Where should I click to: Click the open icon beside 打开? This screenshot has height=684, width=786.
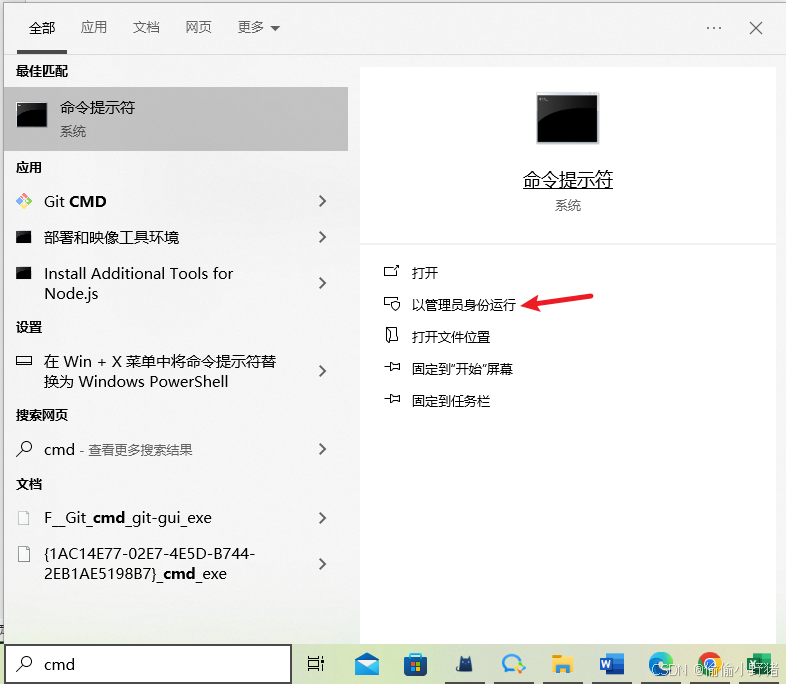(391, 271)
